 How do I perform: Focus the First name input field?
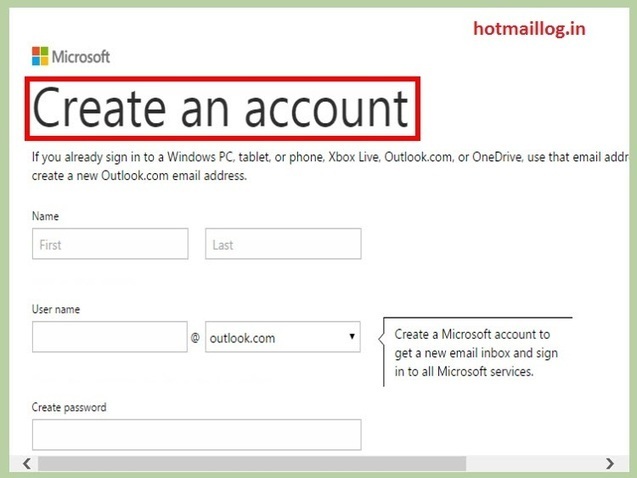click(110, 244)
